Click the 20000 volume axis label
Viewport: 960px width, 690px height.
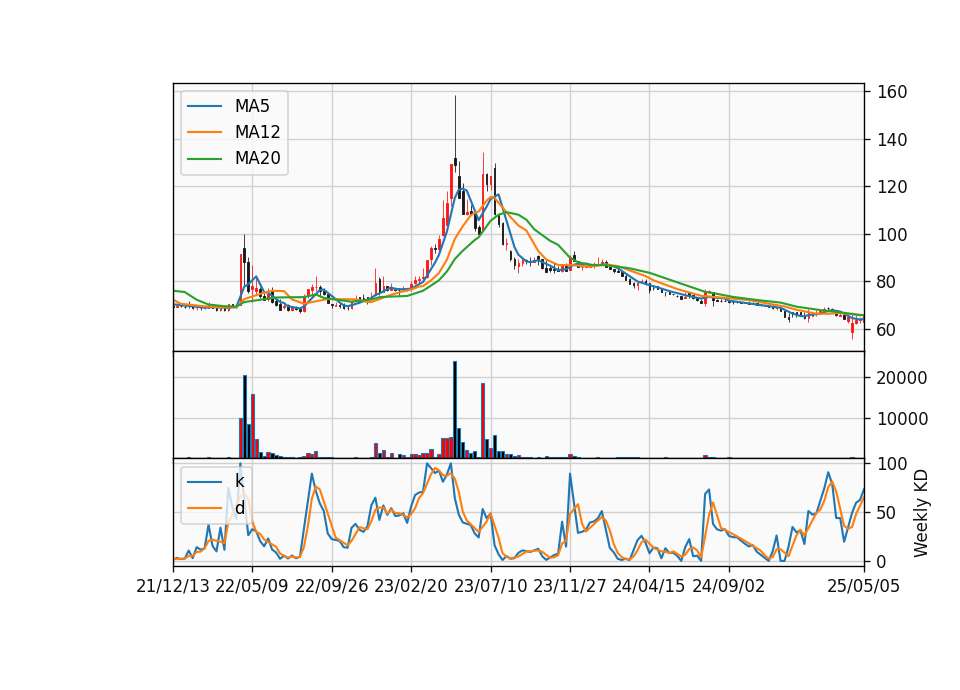click(x=902, y=378)
